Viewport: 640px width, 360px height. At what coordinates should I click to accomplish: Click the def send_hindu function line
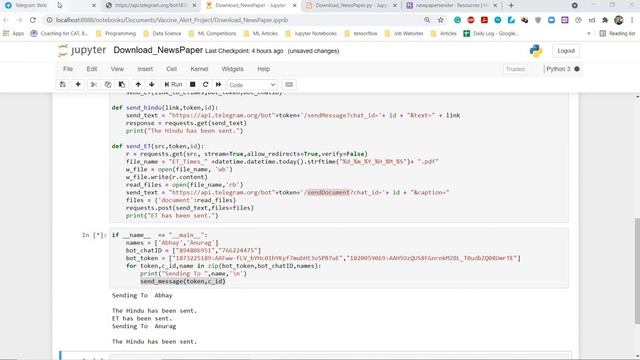coord(165,108)
